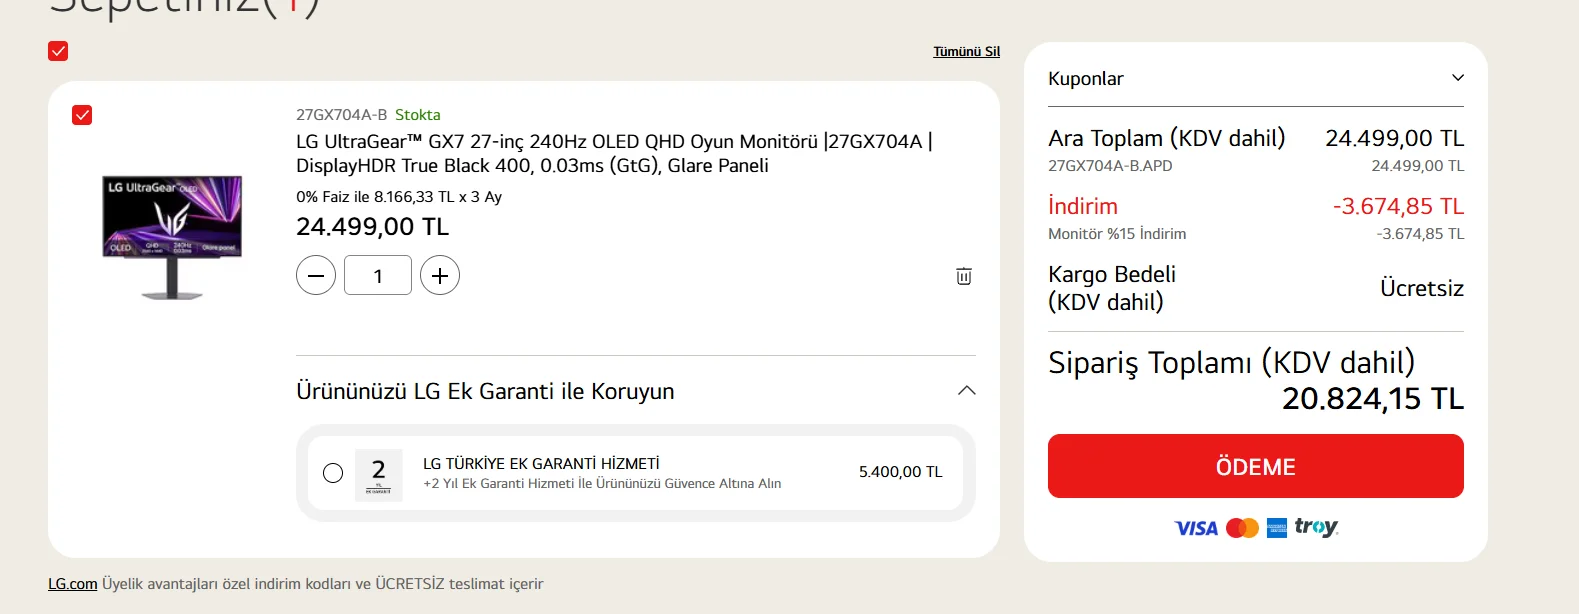Decrease quantity with the minus button
This screenshot has height=614, width=1579.
point(316,275)
